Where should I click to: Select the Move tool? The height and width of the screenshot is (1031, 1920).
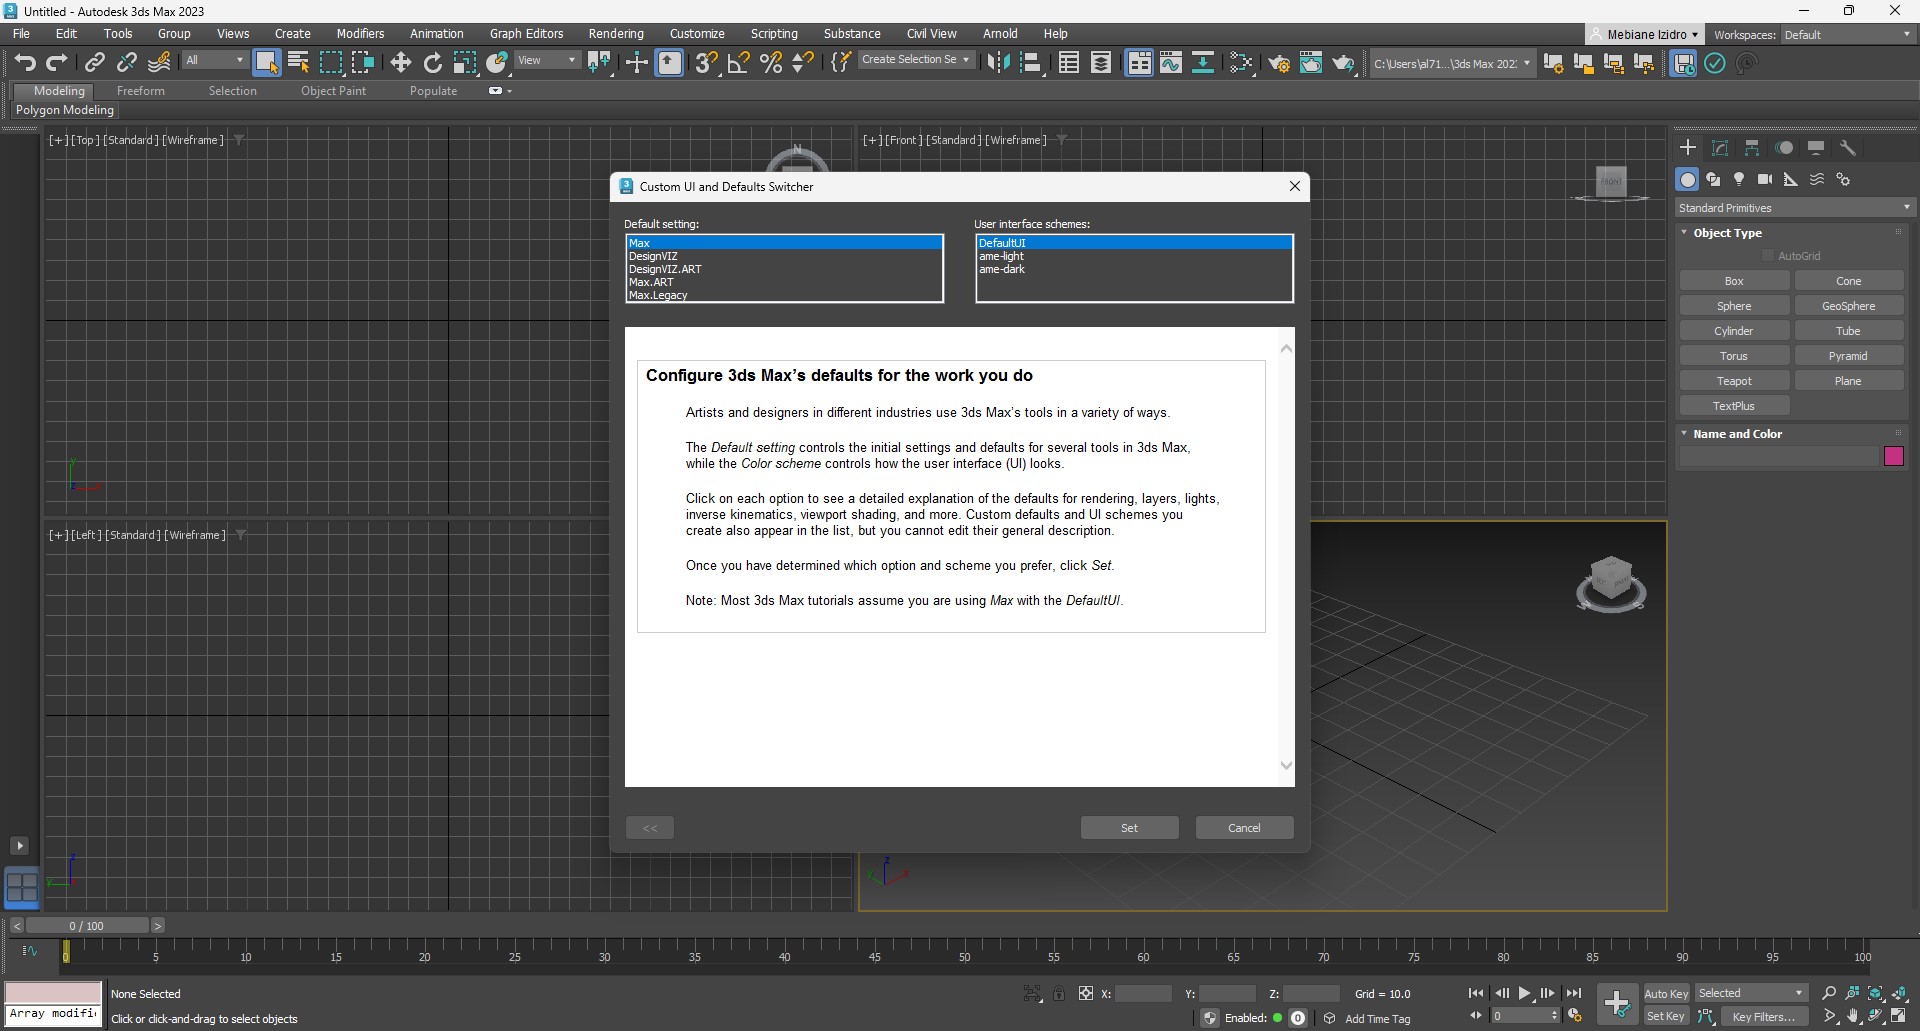tap(400, 63)
